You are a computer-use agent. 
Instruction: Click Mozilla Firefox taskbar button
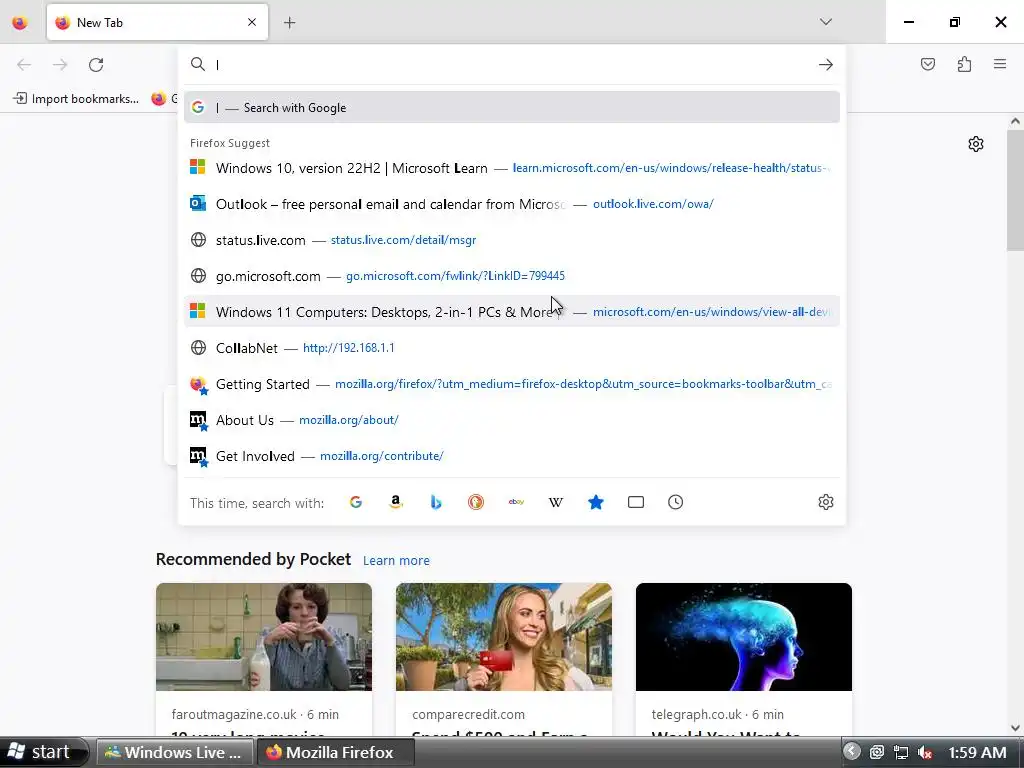coord(335,752)
